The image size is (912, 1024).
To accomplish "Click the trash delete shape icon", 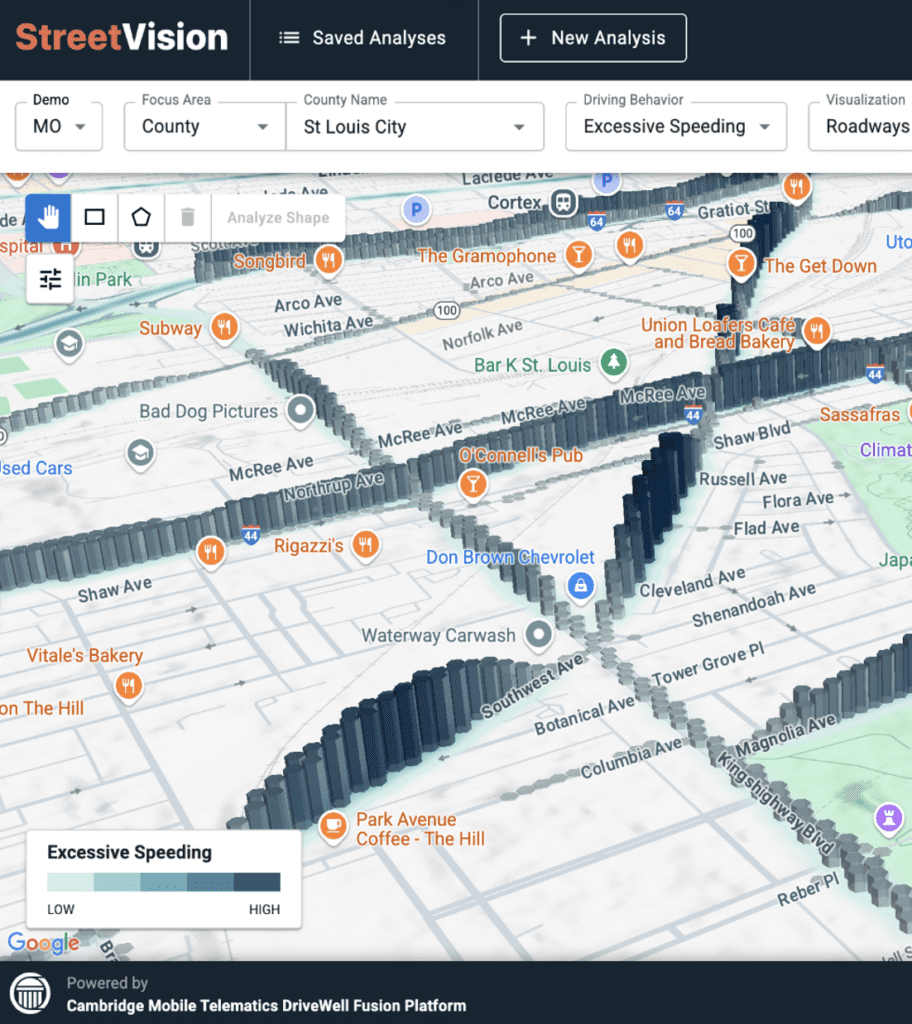I will click(x=188, y=217).
